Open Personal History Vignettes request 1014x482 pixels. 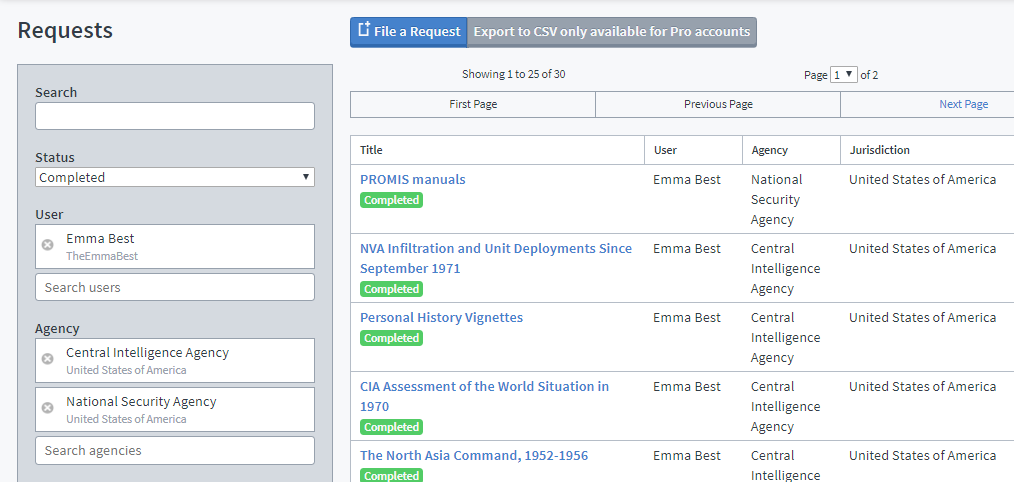click(442, 318)
